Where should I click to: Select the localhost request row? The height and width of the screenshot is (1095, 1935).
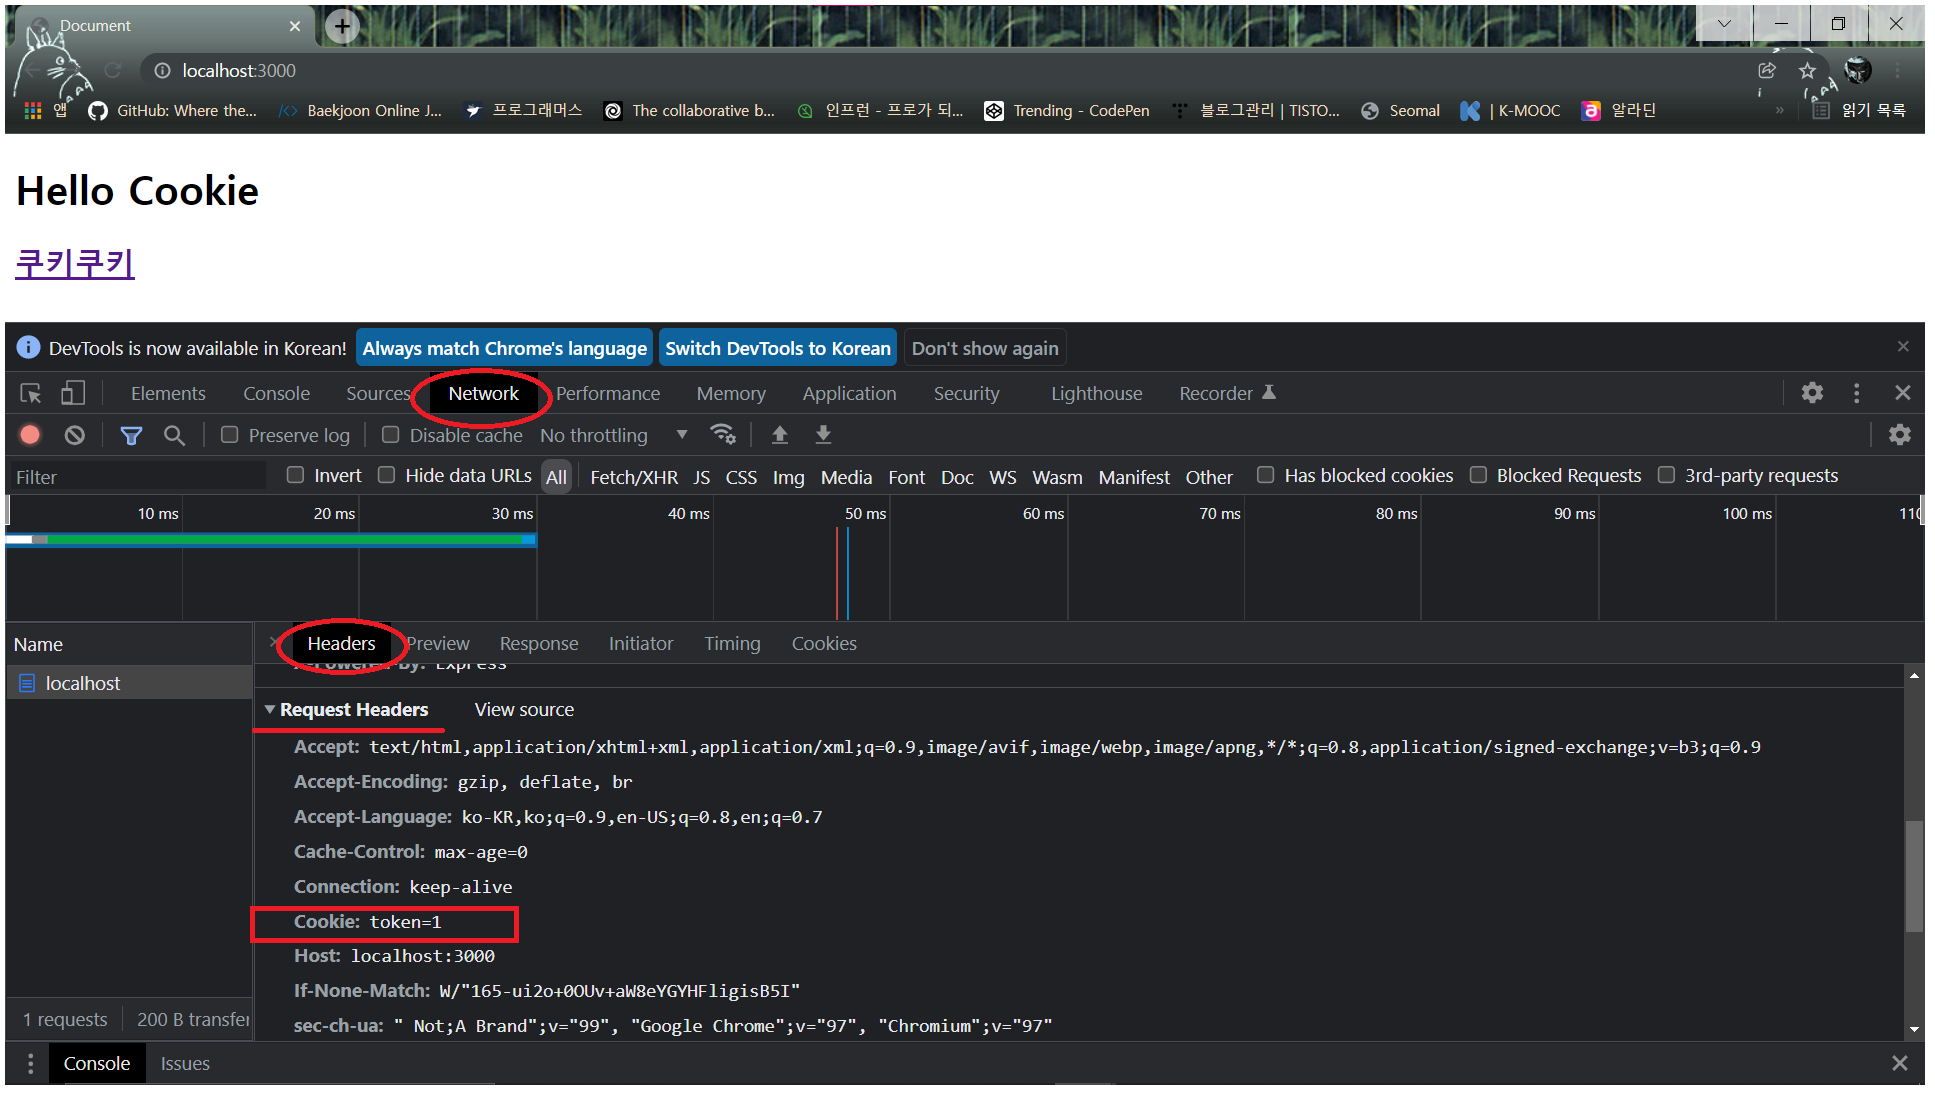pyautogui.click(x=128, y=683)
